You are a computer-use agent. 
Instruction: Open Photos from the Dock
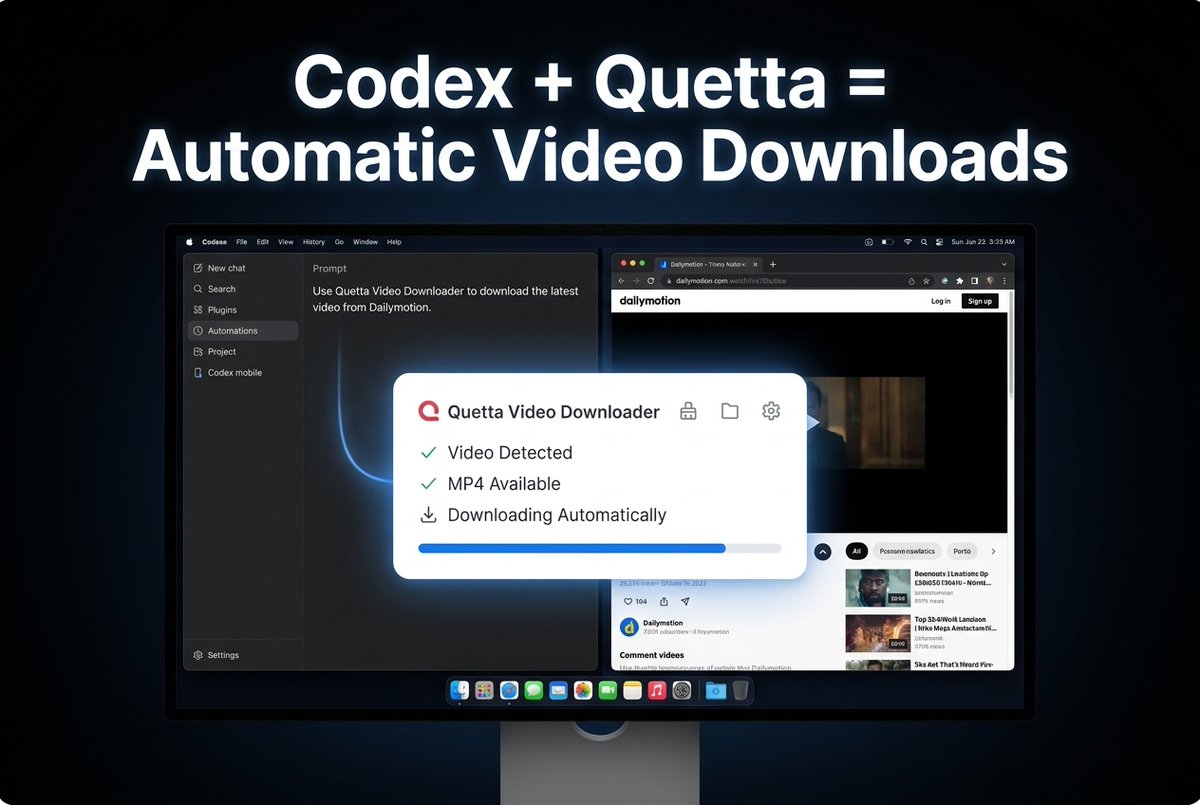(x=583, y=690)
